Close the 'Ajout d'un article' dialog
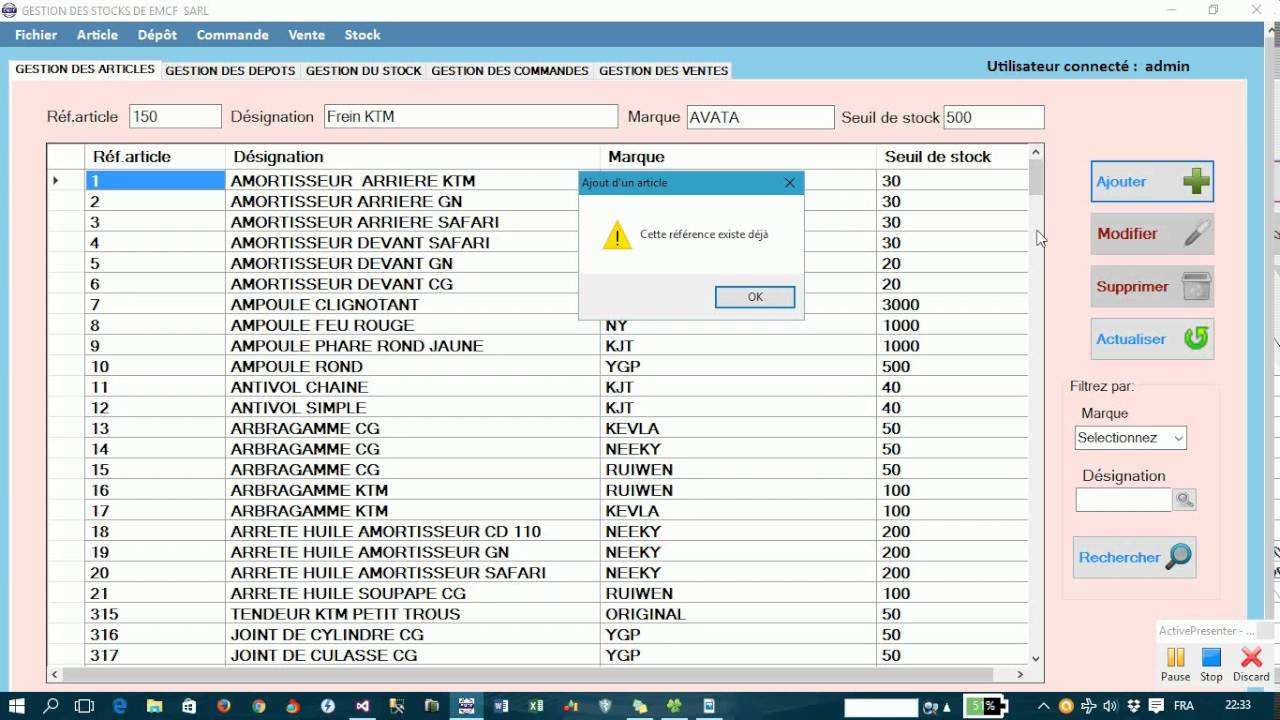 [790, 183]
